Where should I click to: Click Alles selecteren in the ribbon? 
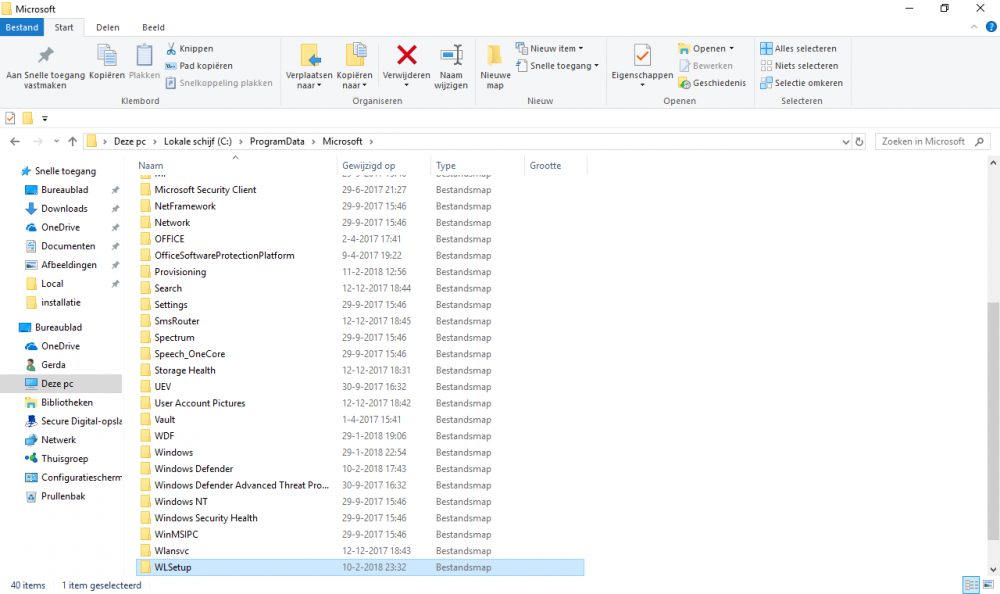pyautogui.click(x=804, y=47)
